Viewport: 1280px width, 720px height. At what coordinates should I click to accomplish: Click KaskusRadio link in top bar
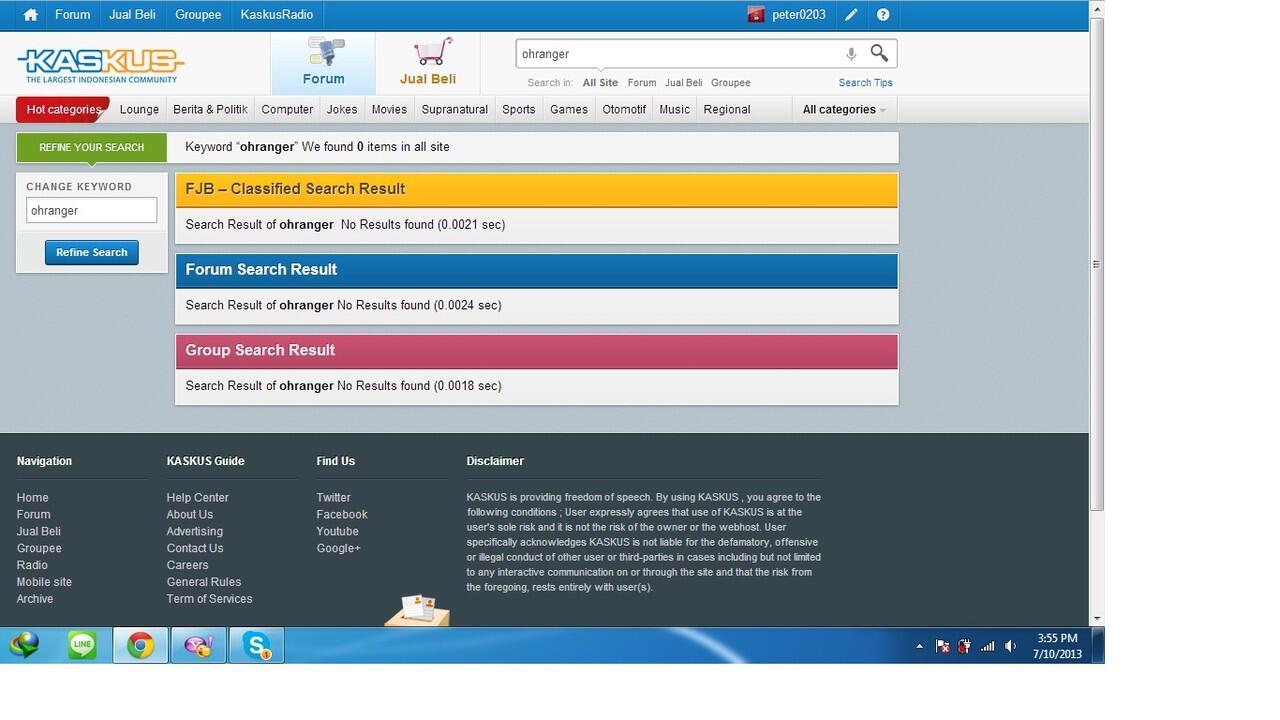pos(277,15)
